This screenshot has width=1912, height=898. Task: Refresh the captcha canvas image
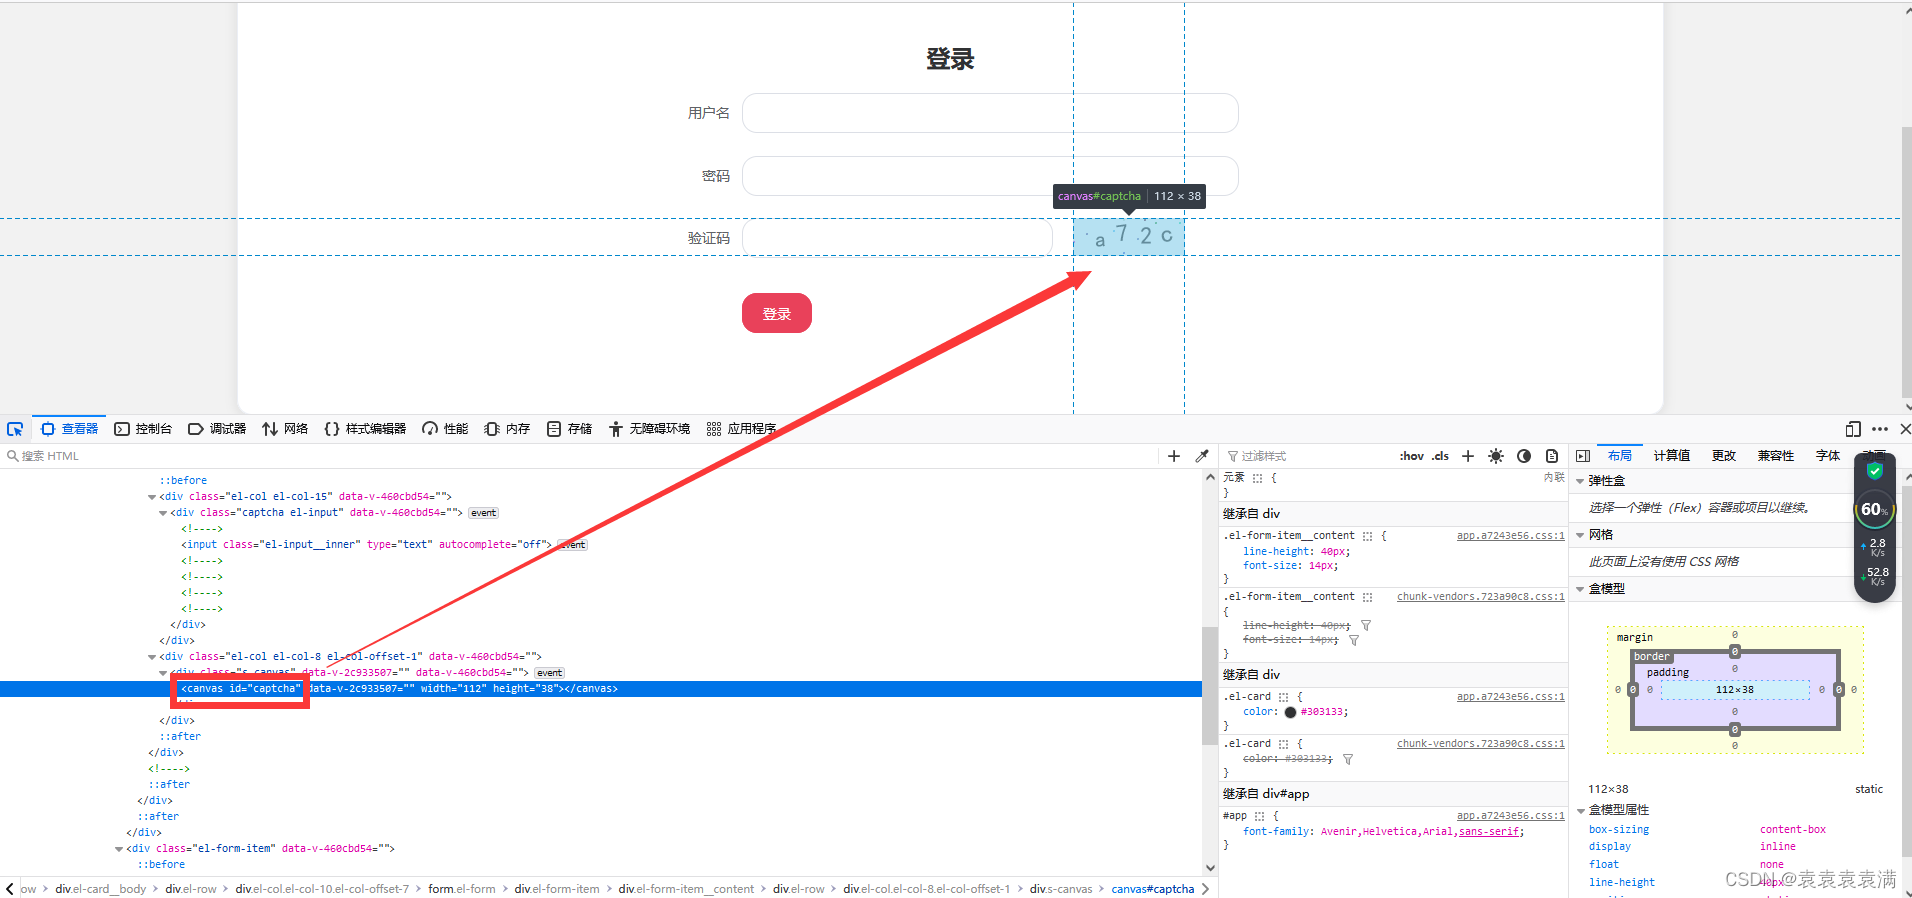coord(1129,237)
